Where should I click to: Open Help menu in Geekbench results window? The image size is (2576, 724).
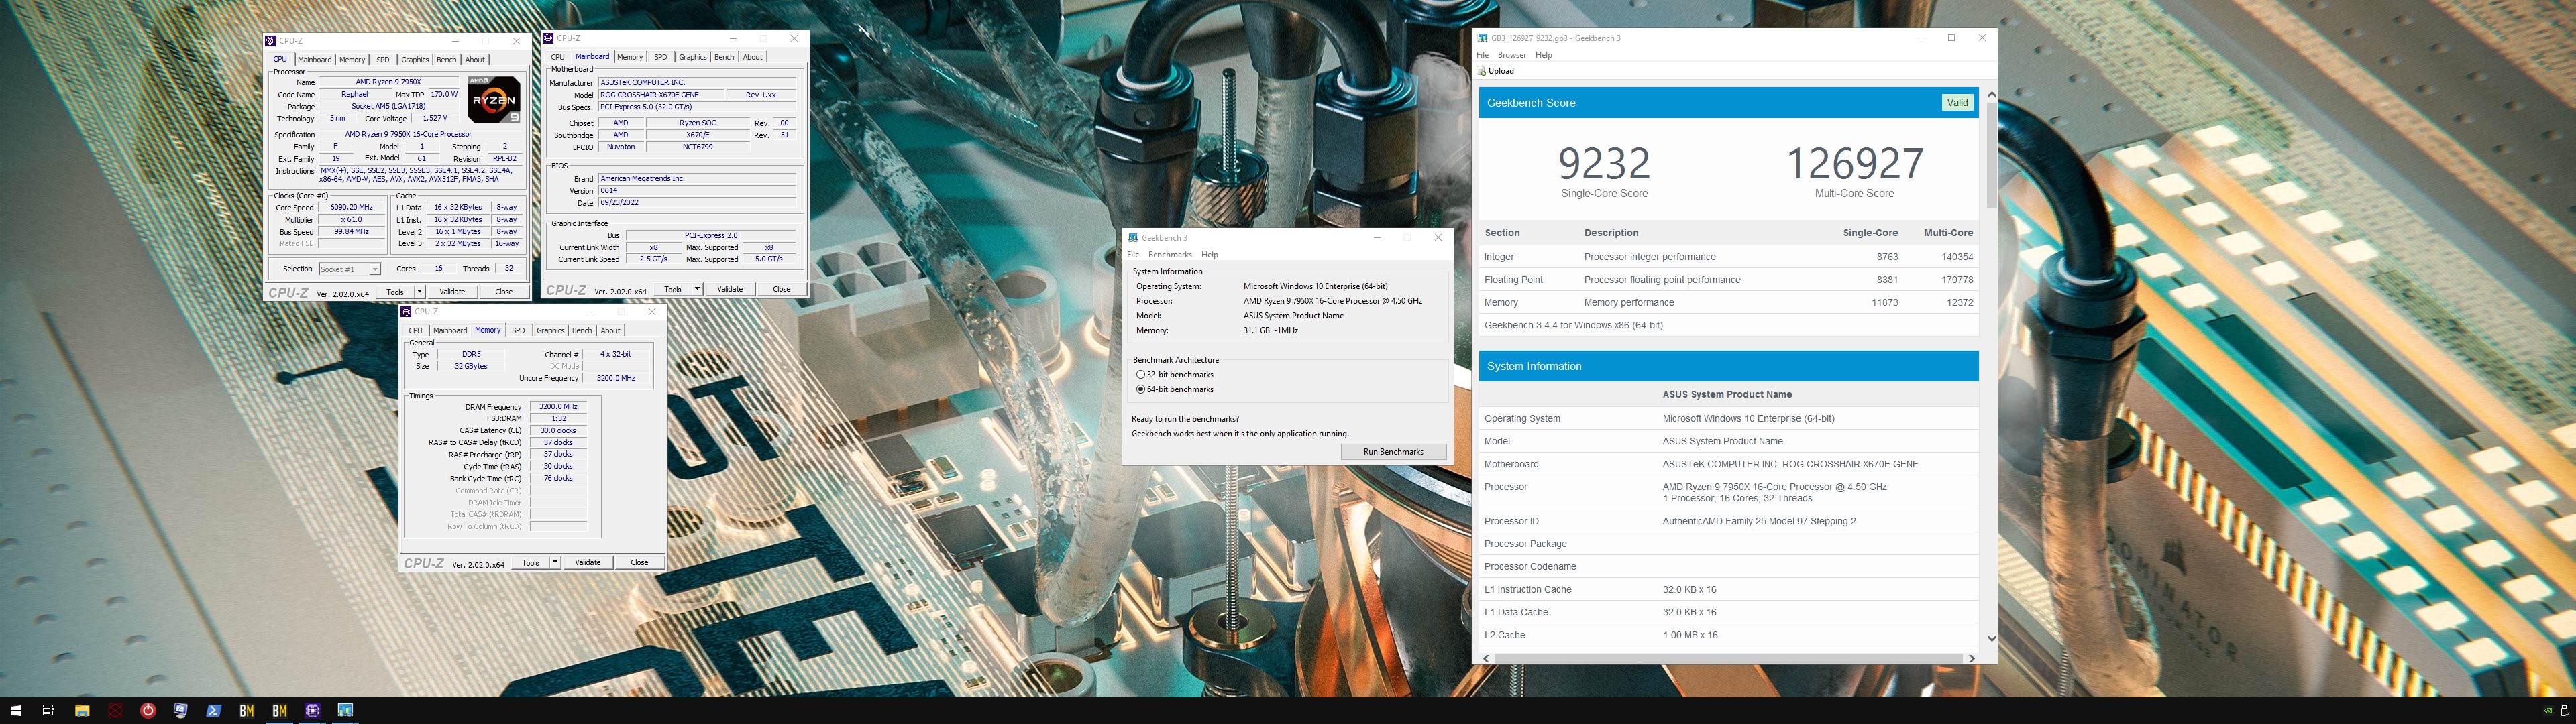pyautogui.click(x=1544, y=55)
